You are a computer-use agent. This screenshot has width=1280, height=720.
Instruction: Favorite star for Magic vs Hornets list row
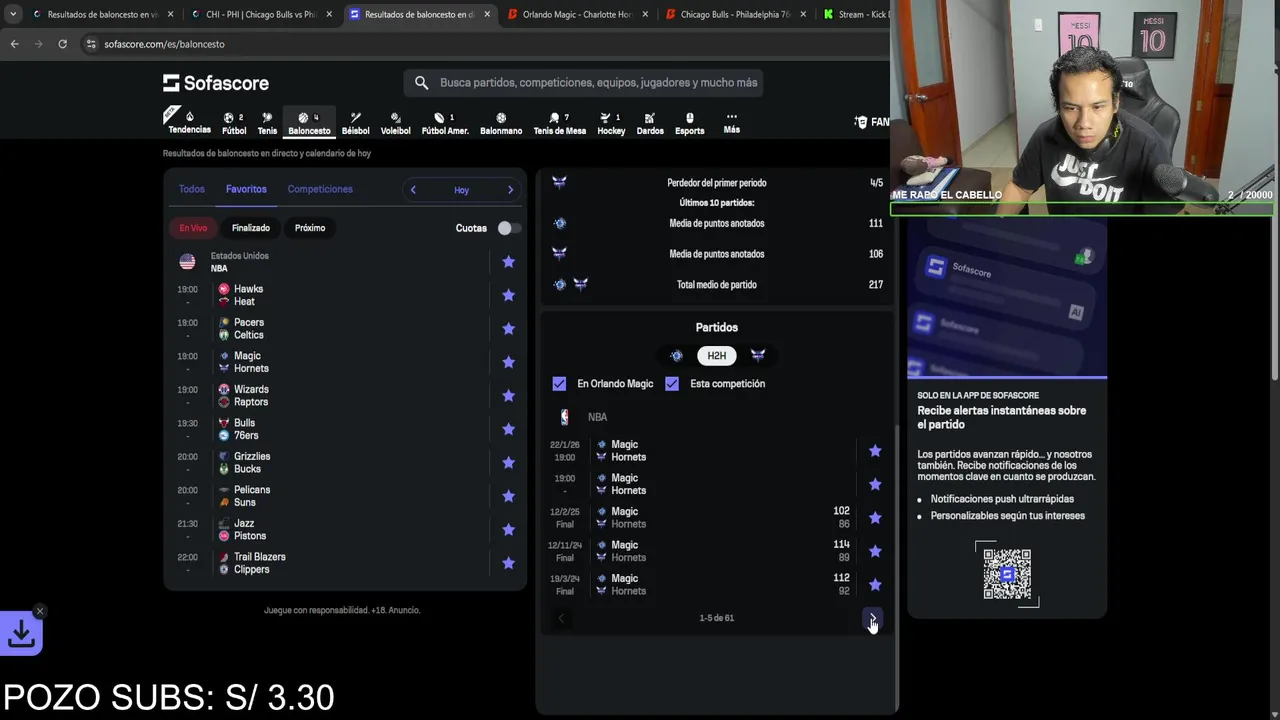(508, 362)
